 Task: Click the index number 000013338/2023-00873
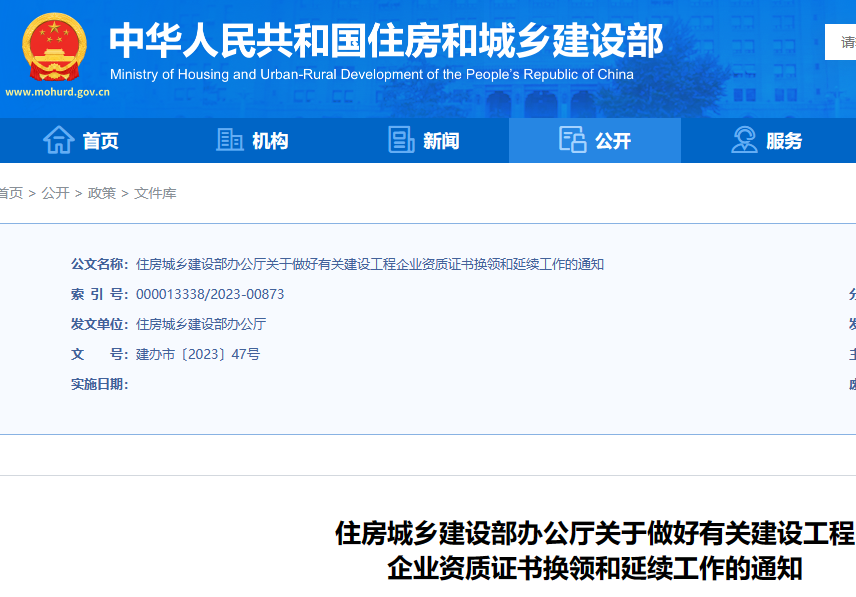(x=210, y=294)
